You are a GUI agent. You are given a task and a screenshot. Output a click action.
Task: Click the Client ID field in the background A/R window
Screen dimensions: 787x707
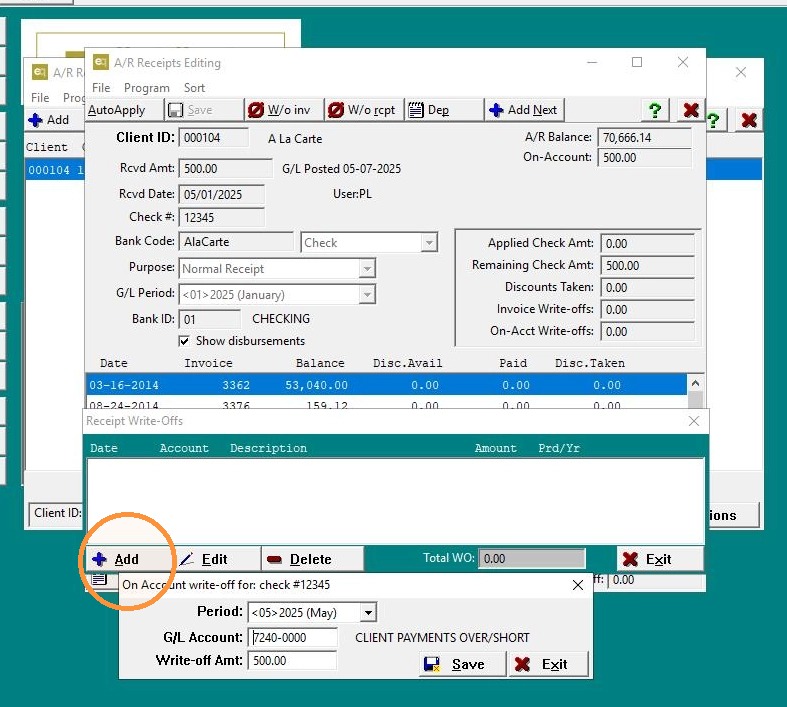click(x=57, y=513)
